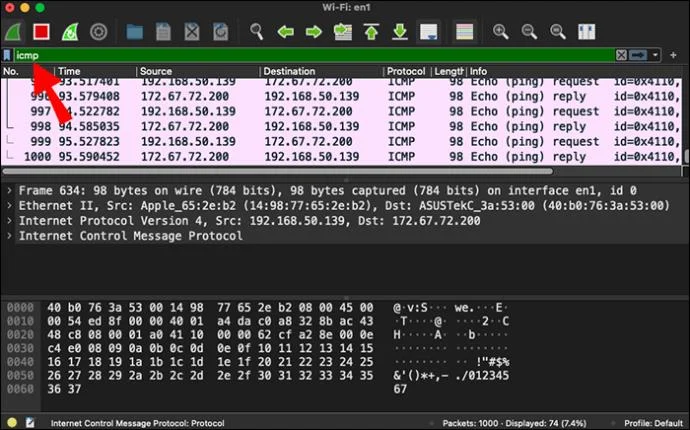This screenshot has width=690, height=430.
Task: Sort by the Destination column header
Action: (322, 71)
